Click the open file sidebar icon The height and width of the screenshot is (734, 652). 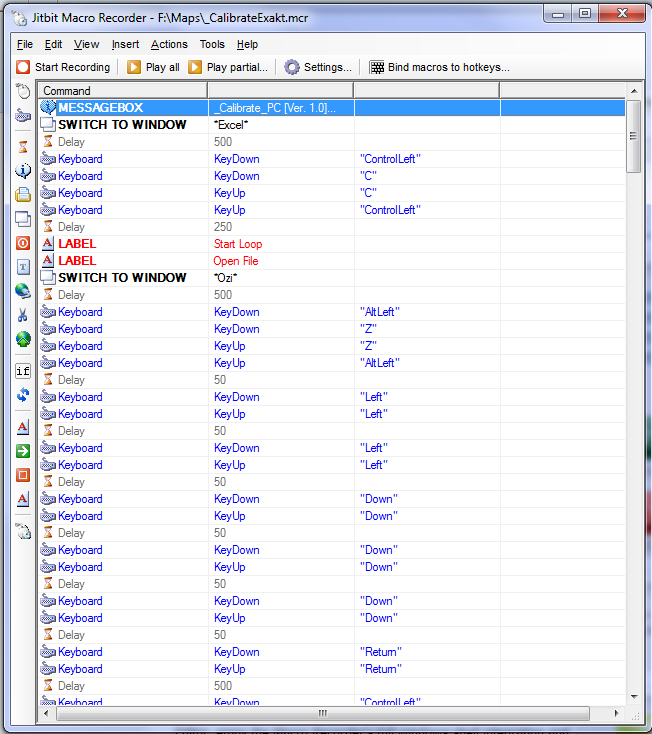coord(22,195)
